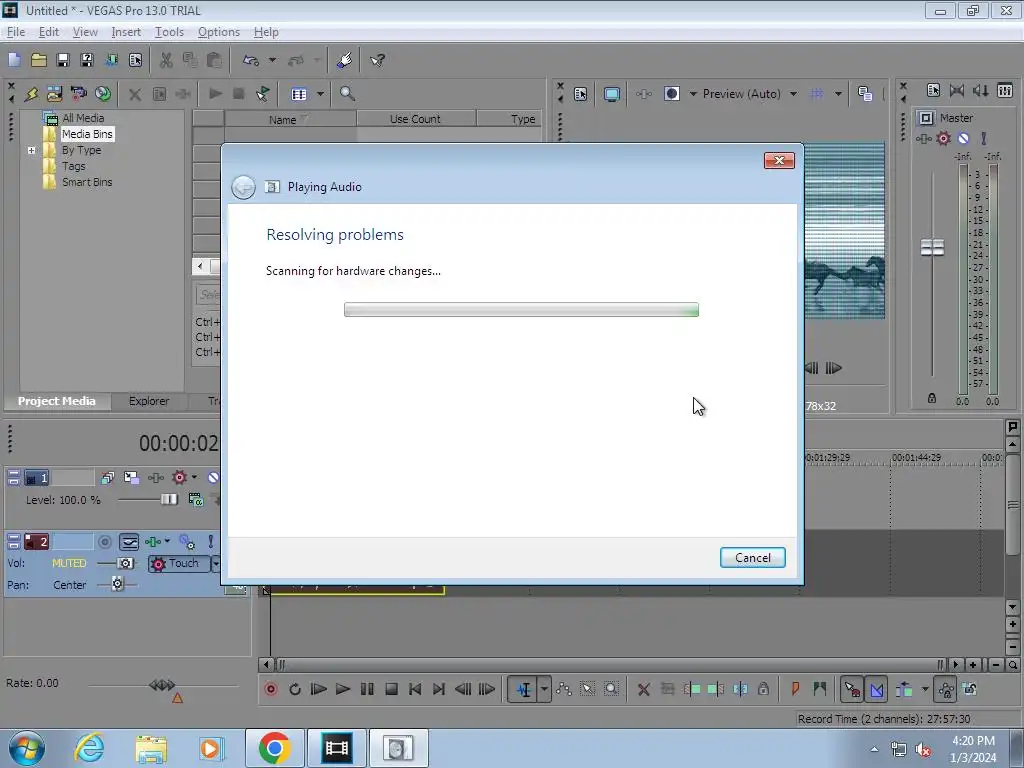Toggle Mute on the Master bus

[x=963, y=138]
